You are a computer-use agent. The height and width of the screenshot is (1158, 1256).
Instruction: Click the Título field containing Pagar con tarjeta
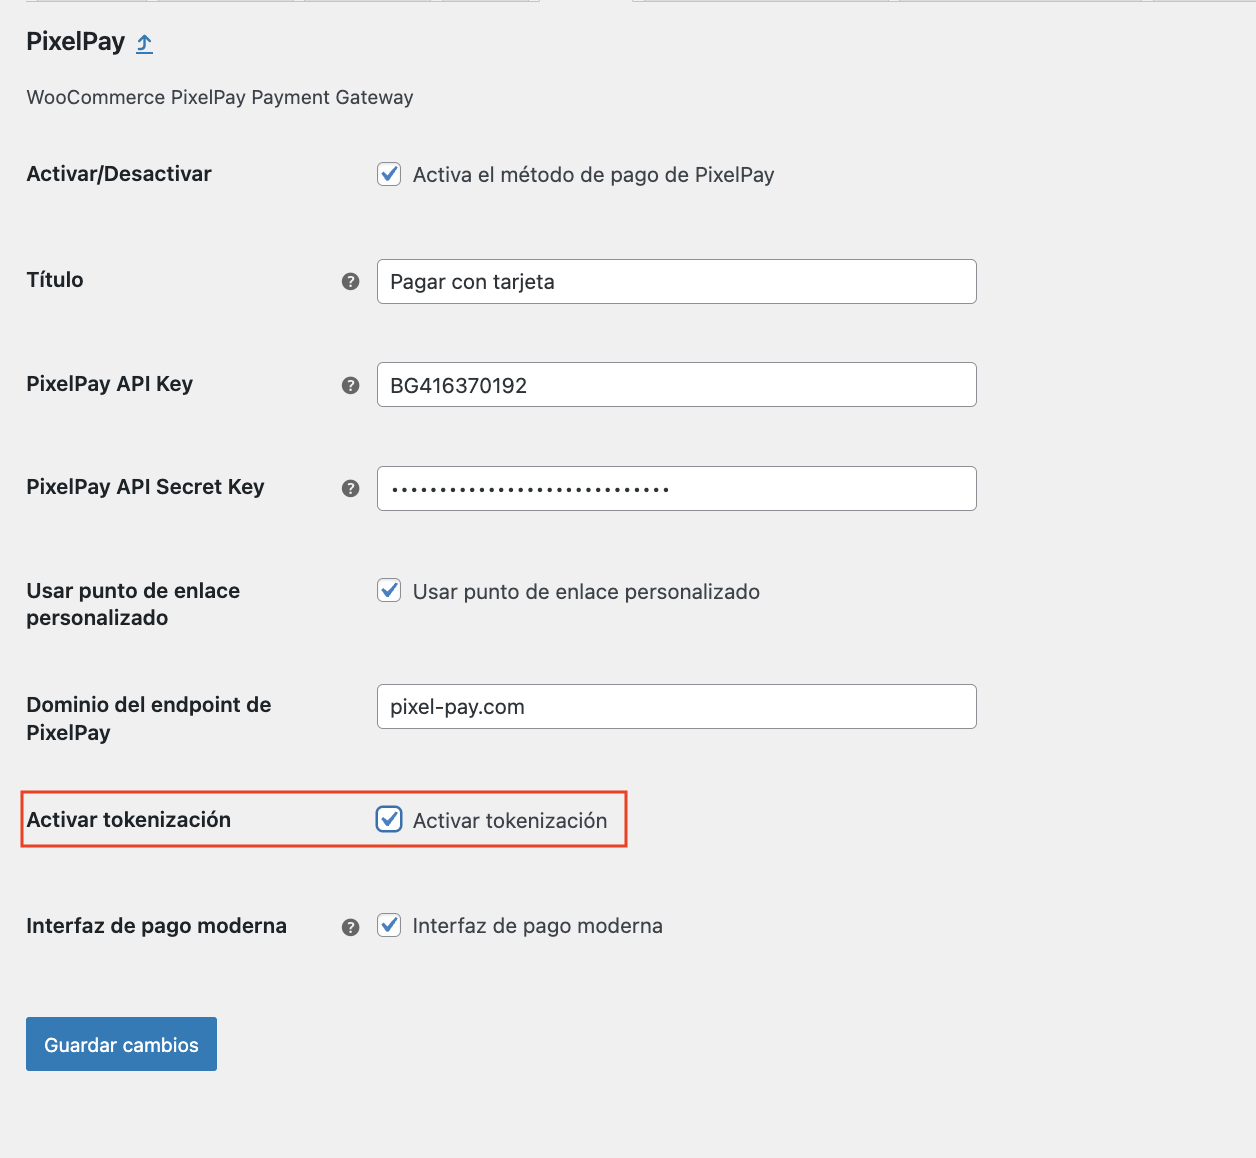click(676, 281)
